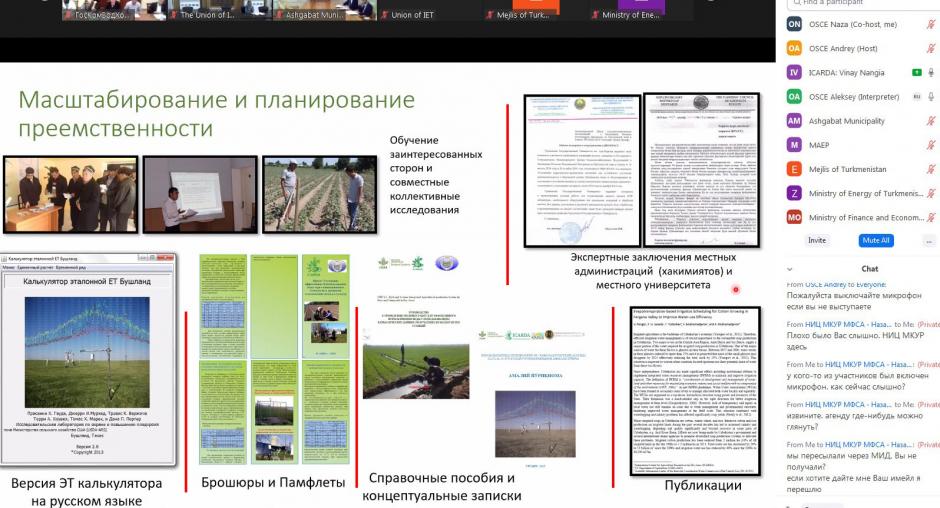Unmute Mejlis of Turkmenistan's microphone
The width and height of the screenshot is (940, 508).
(930, 169)
